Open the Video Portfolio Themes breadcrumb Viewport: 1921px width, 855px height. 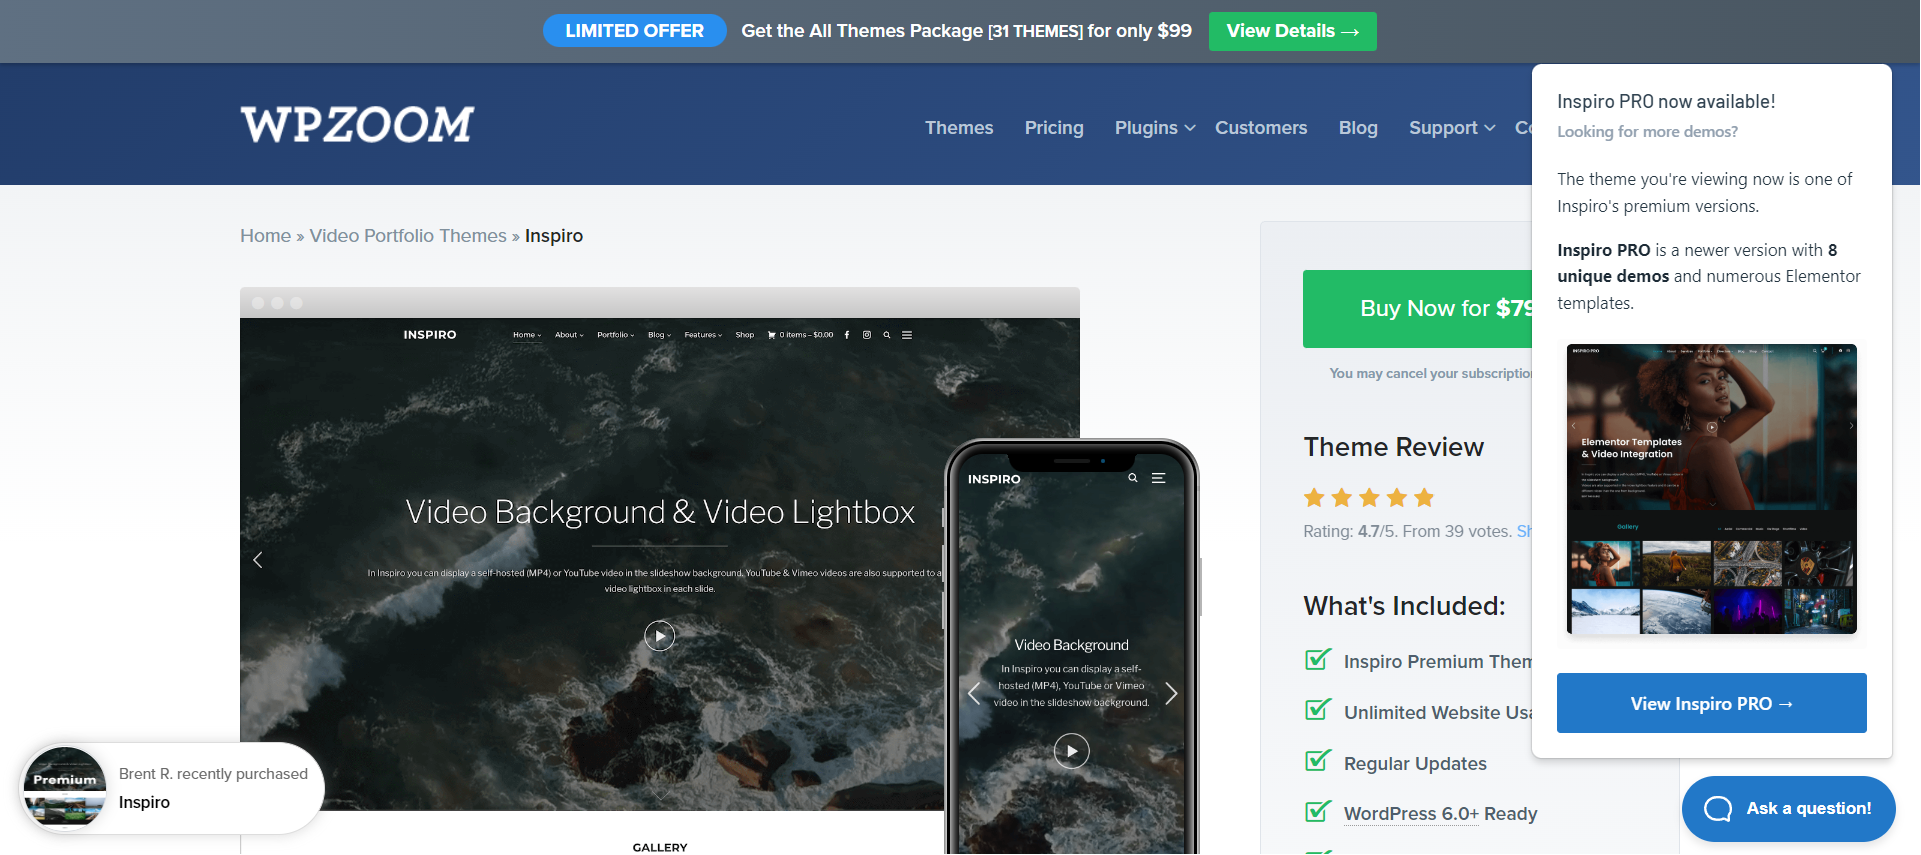[x=408, y=236]
